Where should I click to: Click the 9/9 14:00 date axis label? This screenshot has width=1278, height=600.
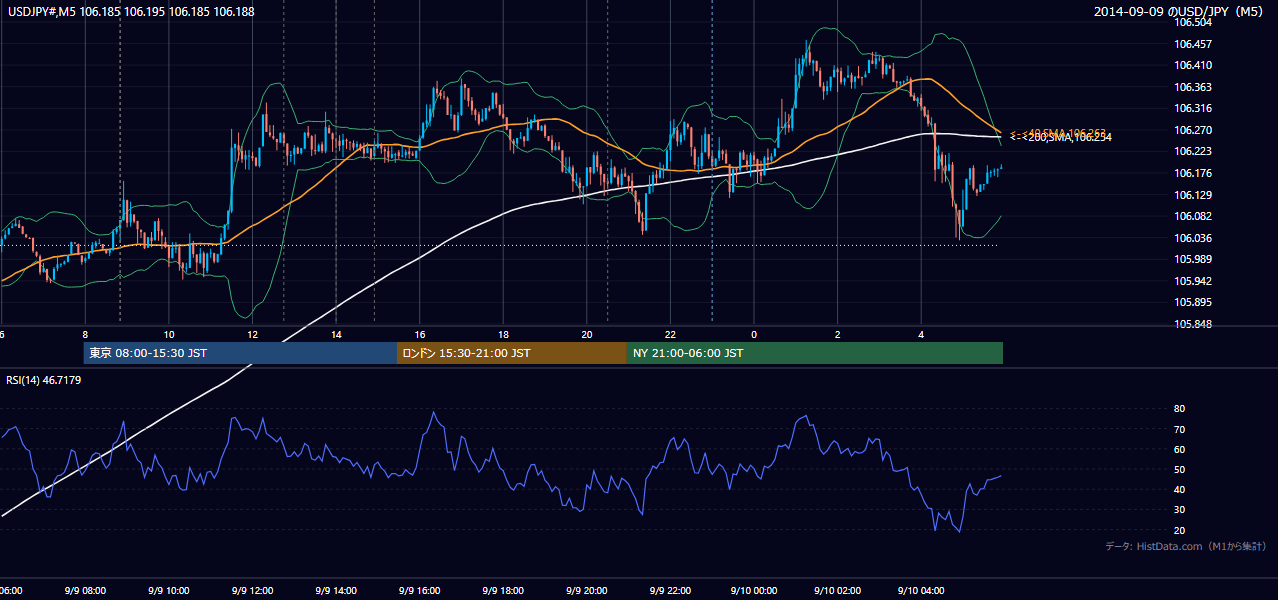pos(335,590)
